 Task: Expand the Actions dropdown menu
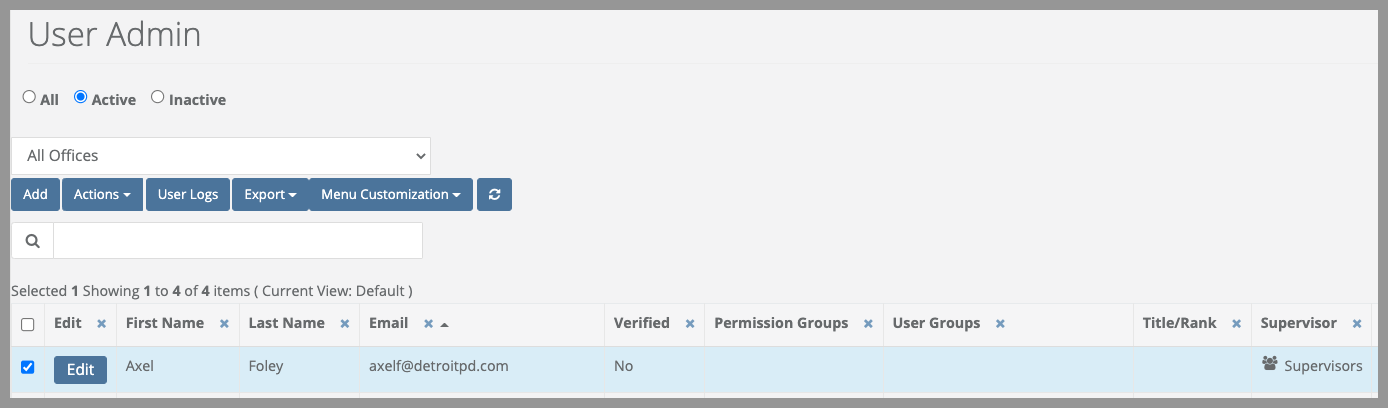coord(102,194)
